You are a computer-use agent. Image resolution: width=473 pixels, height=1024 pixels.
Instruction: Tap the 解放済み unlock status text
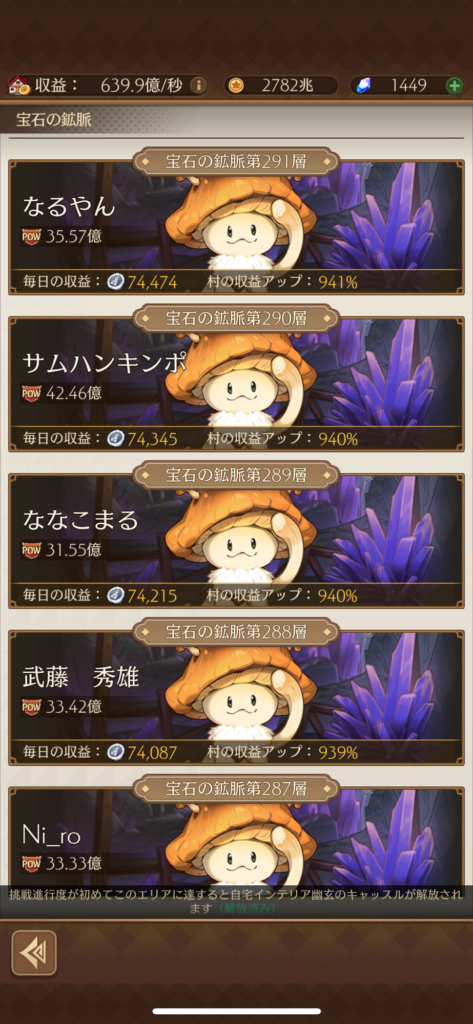[247, 908]
